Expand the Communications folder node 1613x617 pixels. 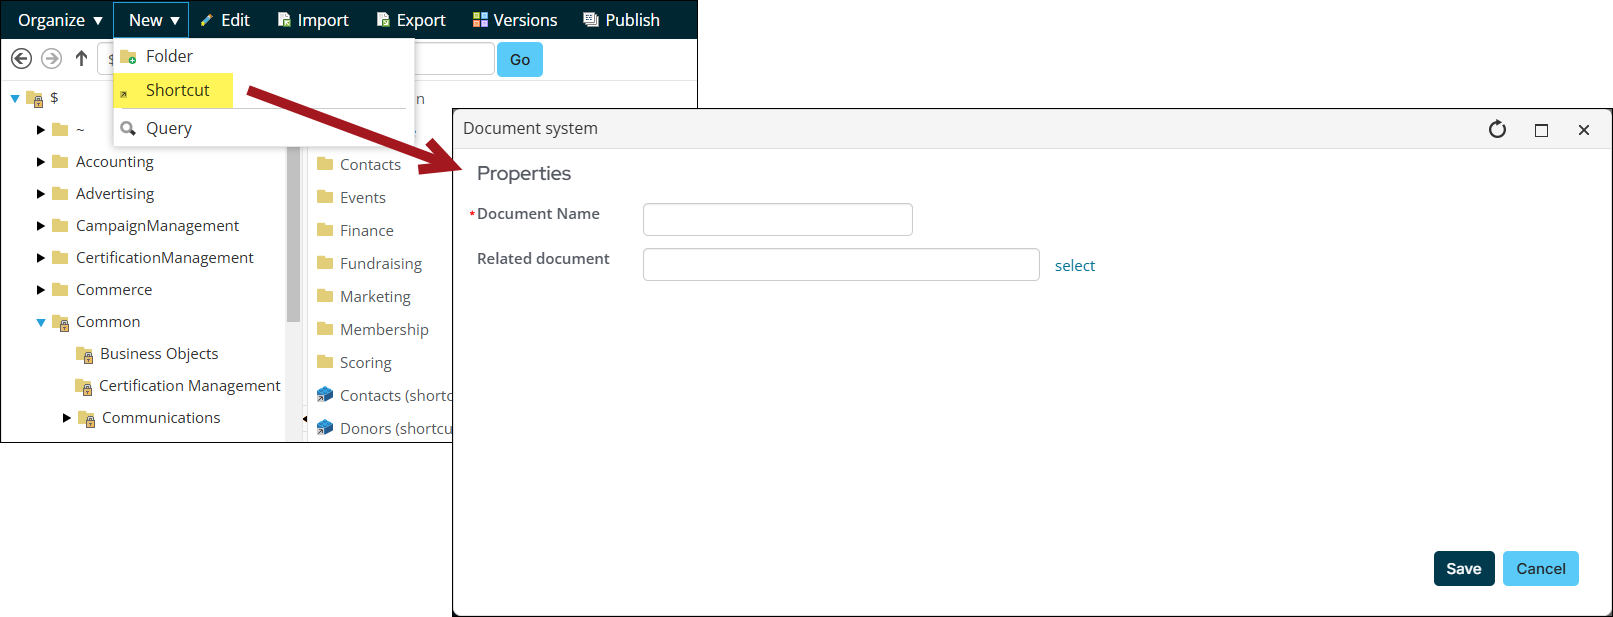click(x=67, y=418)
